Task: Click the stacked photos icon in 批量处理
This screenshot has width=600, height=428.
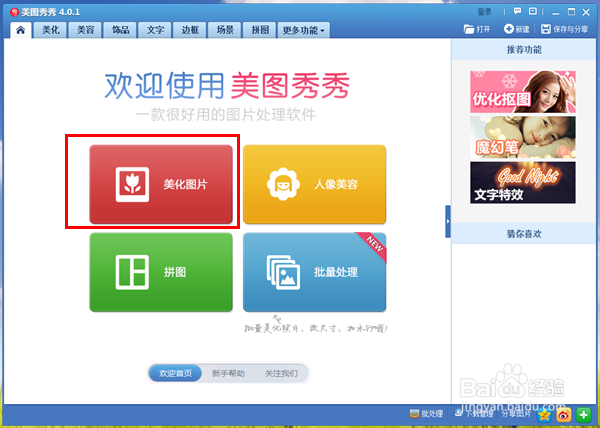Action: pos(283,272)
